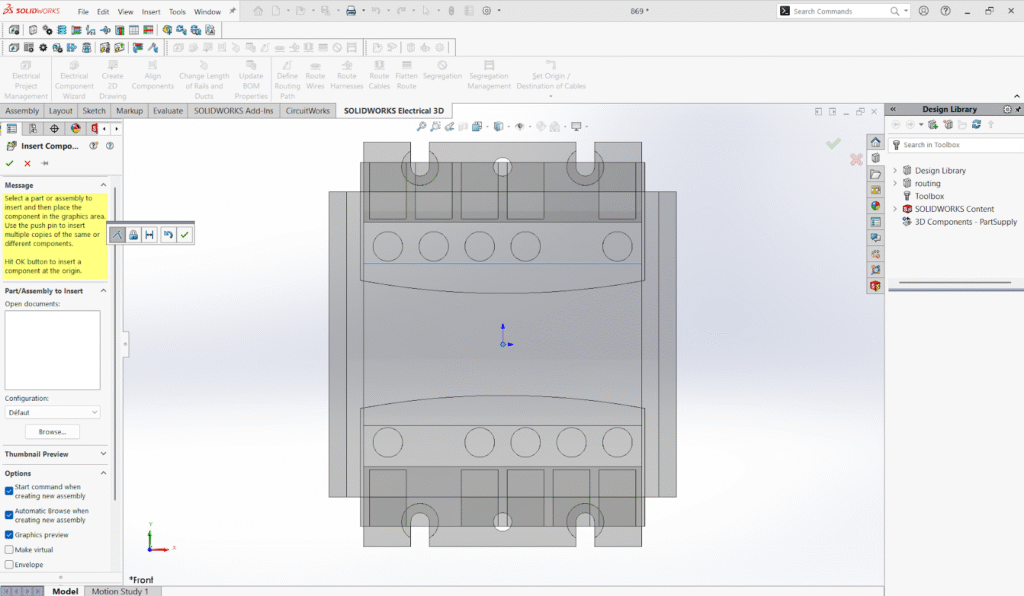The image size is (1024, 596).
Task: Click the green confirm checkmark in floating toolbar
Action: 185,234
